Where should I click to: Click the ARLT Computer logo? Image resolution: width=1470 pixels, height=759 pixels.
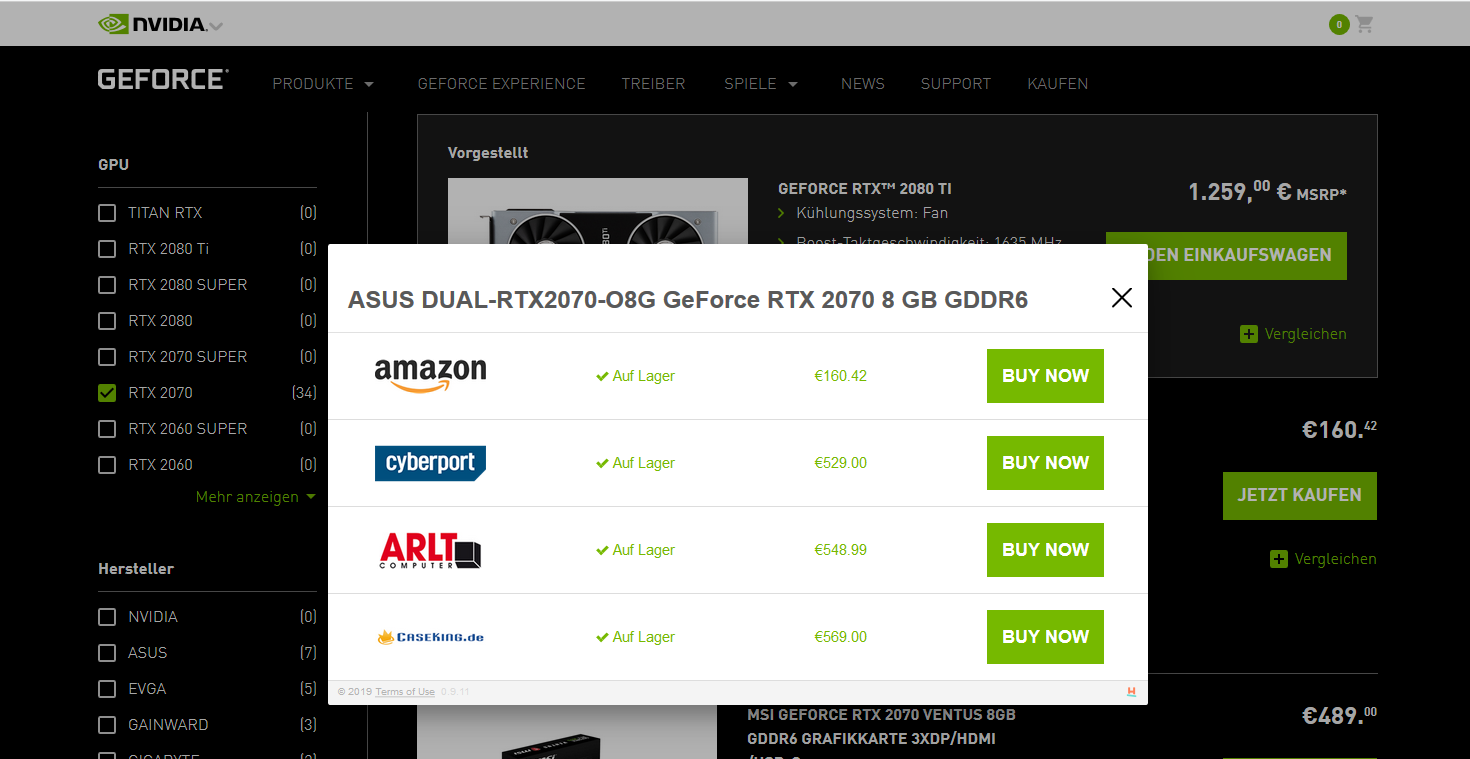[430, 550]
